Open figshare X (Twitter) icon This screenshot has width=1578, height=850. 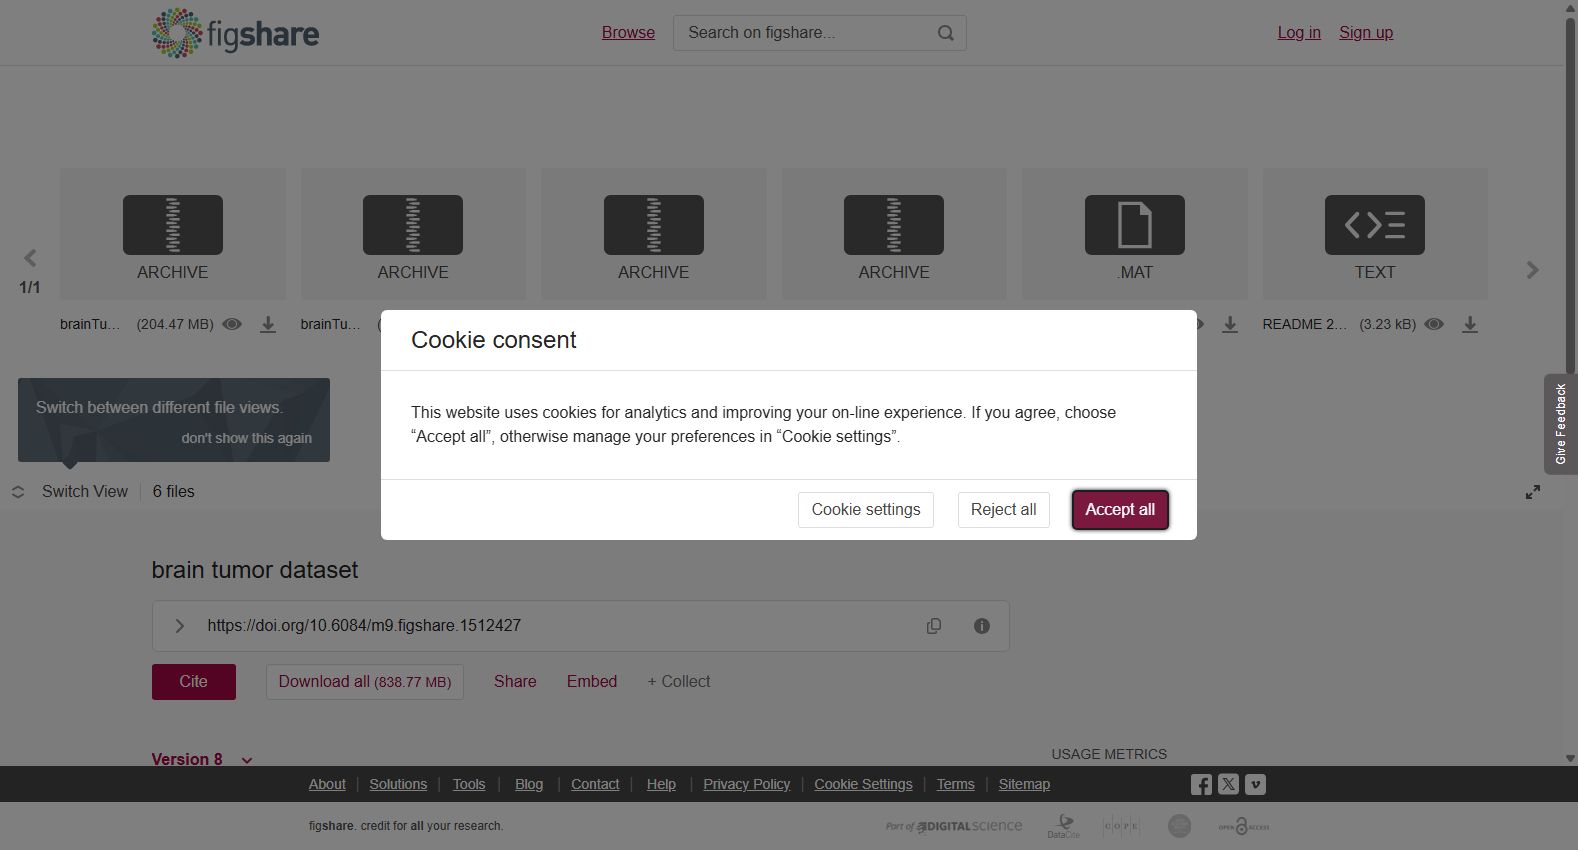click(x=1228, y=785)
